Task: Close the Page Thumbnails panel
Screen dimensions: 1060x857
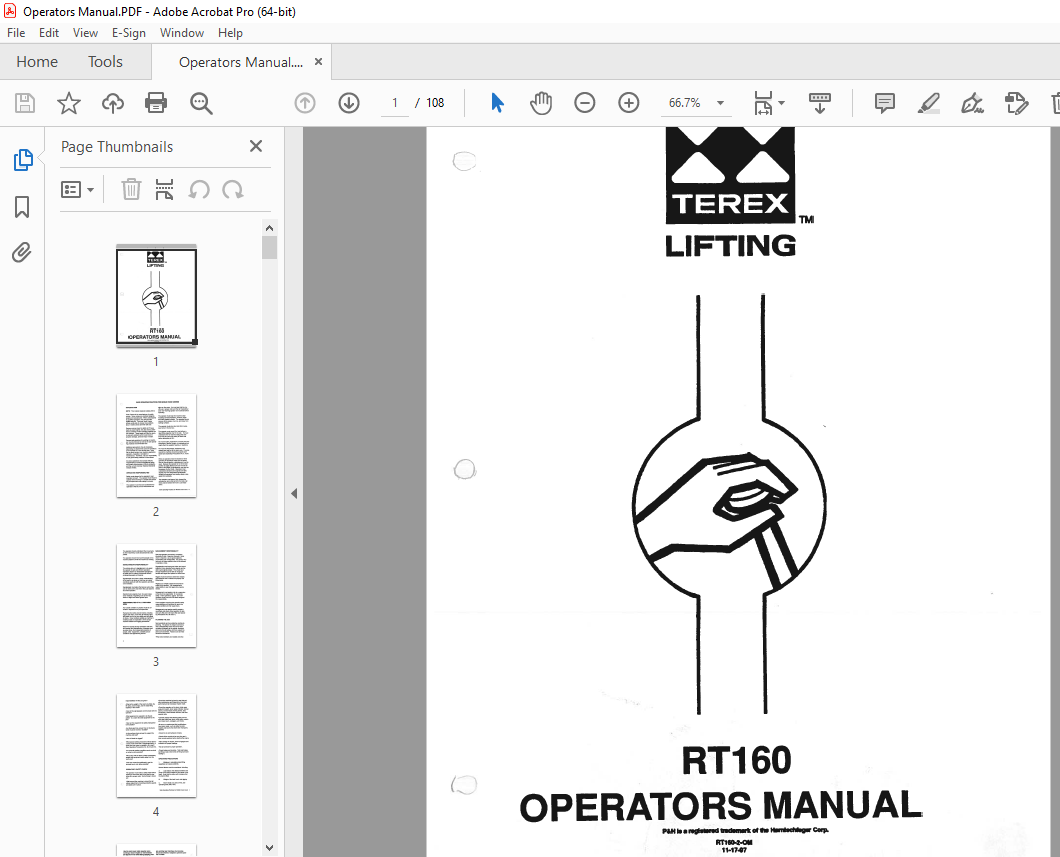Action: pyautogui.click(x=256, y=146)
